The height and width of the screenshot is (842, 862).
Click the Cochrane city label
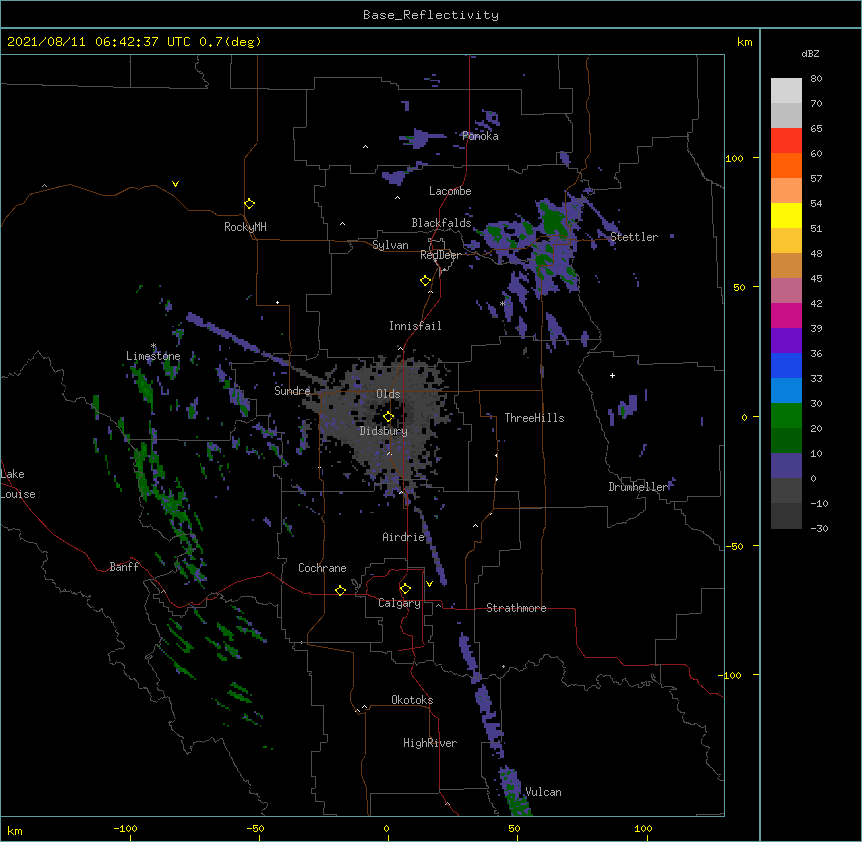tap(322, 568)
